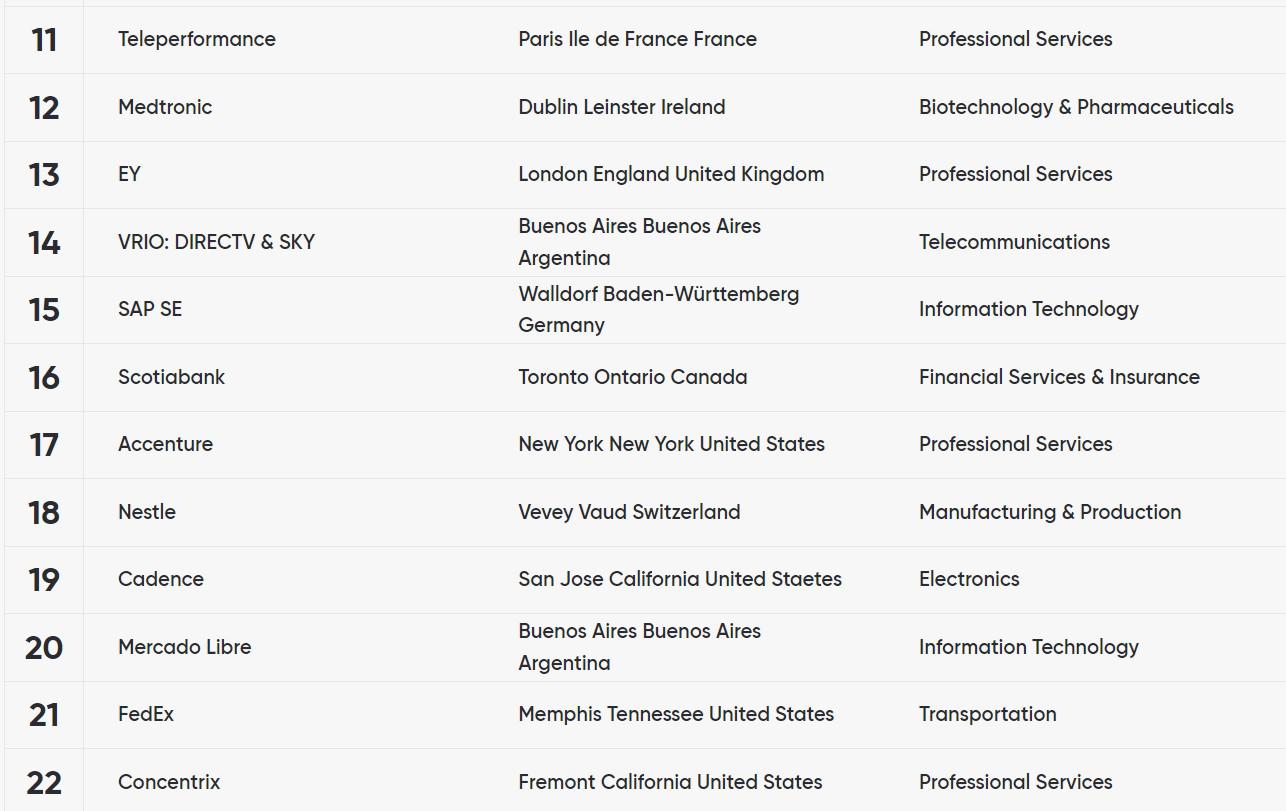
Task: Select the Dublin Leinster Ireland location cell
Action: [622, 107]
